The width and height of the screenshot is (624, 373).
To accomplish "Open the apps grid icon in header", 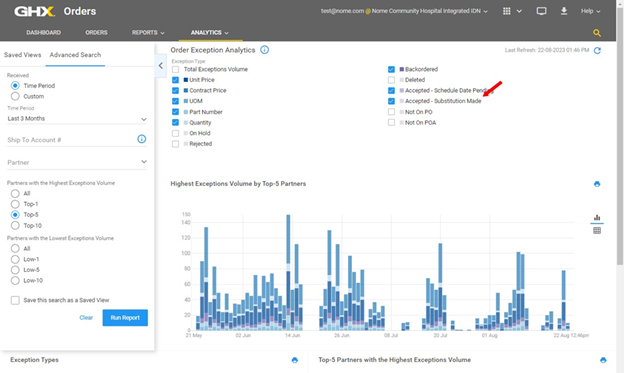I will pyautogui.click(x=507, y=11).
